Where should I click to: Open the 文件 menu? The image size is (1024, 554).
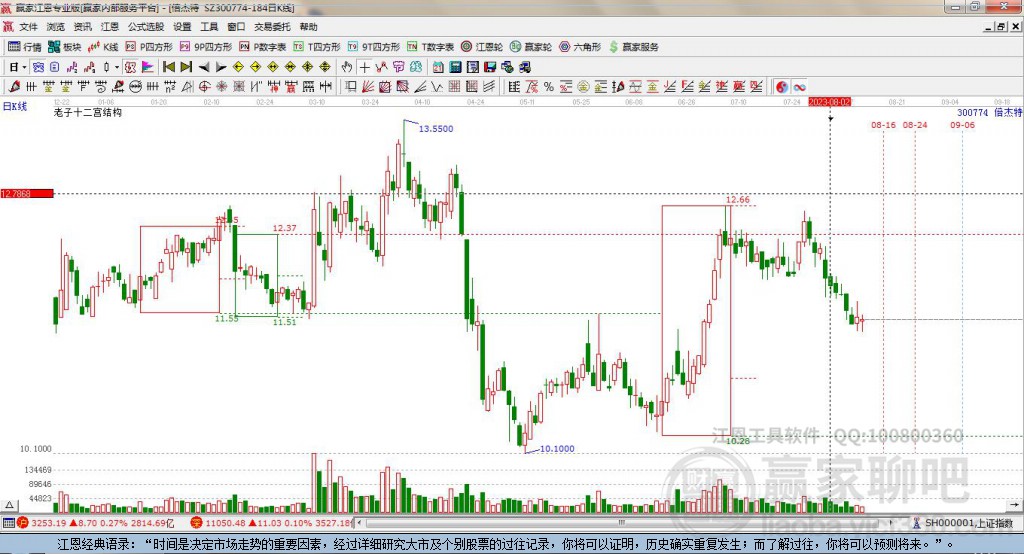click(28, 27)
